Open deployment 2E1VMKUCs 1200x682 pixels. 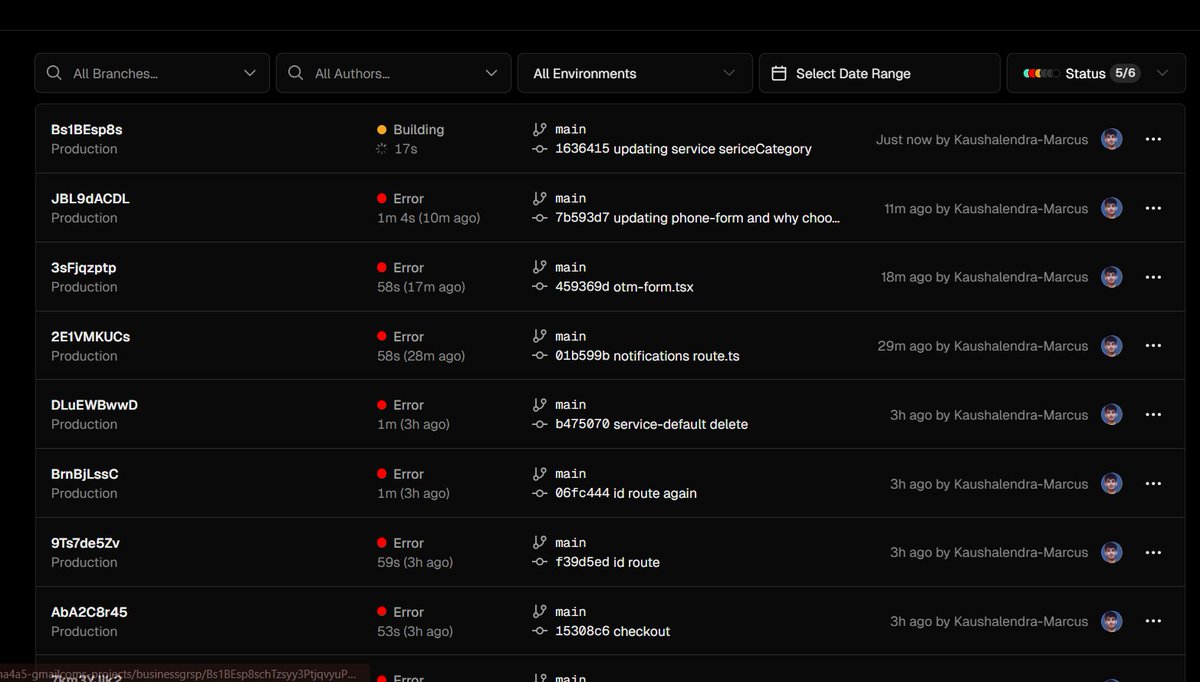pos(91,337)
